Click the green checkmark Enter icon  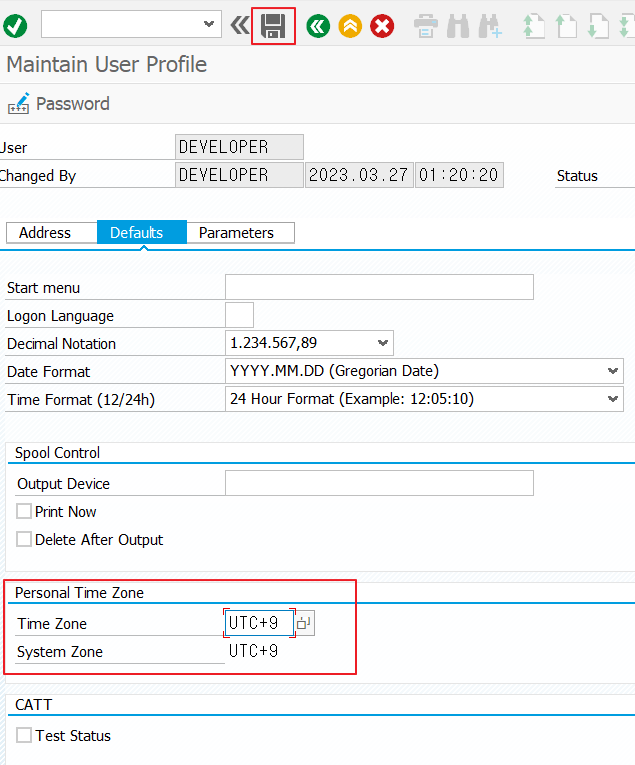[15, 26]
